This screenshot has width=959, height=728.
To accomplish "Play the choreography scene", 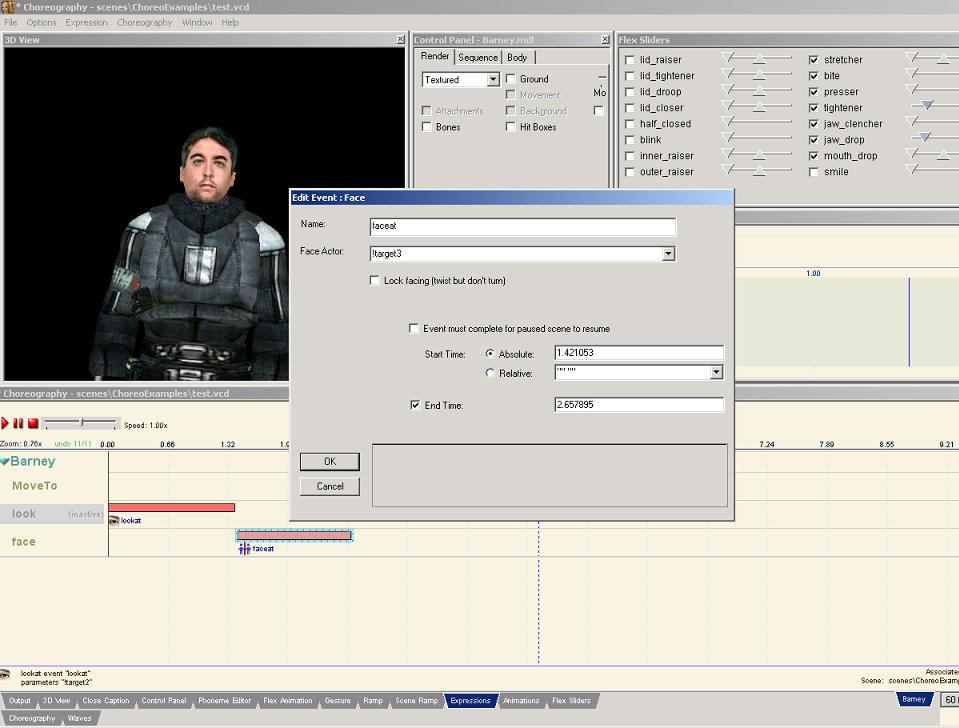I will (5, 423).
